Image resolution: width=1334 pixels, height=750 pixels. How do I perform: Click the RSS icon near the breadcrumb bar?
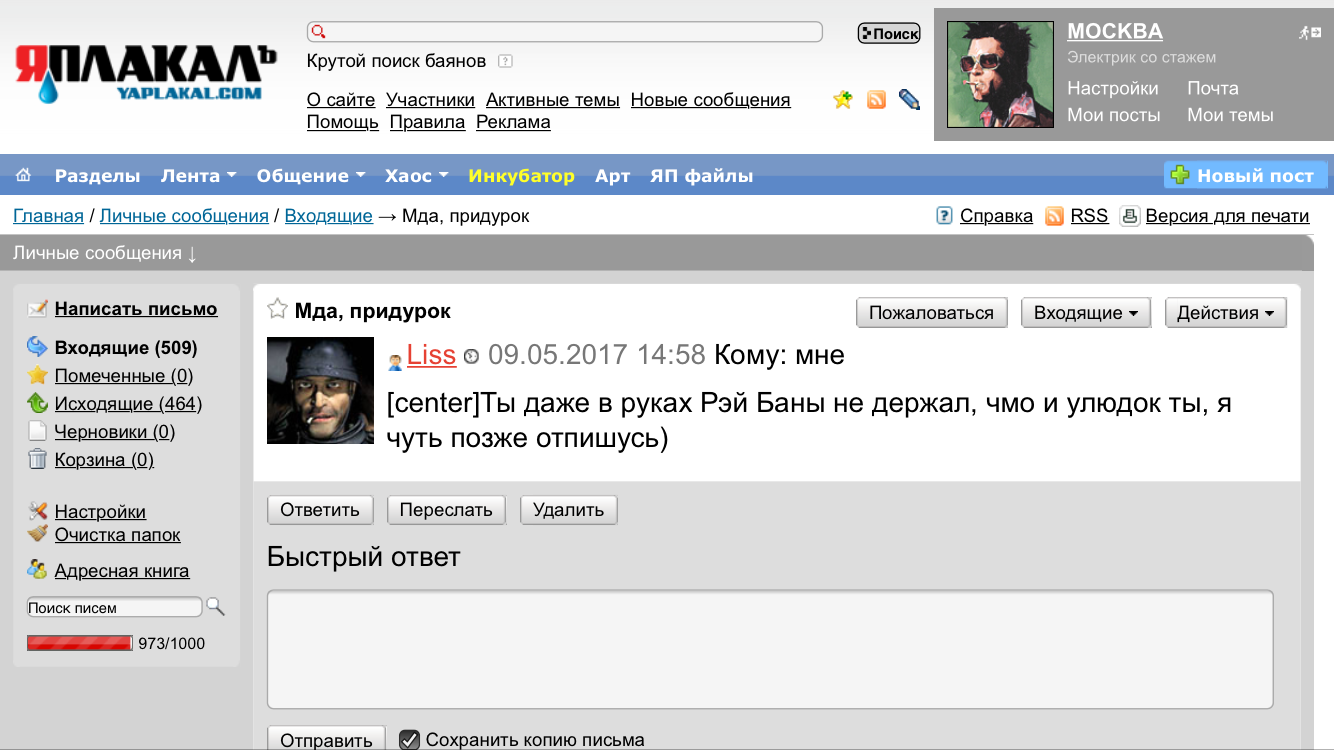point(1054,216)
